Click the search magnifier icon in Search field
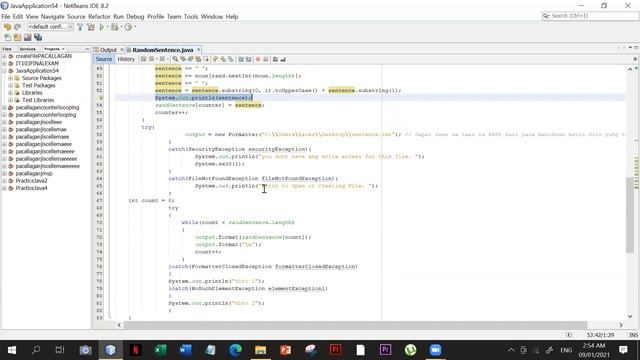This screenshot has width=640, height=360. [x=546, y=16]
